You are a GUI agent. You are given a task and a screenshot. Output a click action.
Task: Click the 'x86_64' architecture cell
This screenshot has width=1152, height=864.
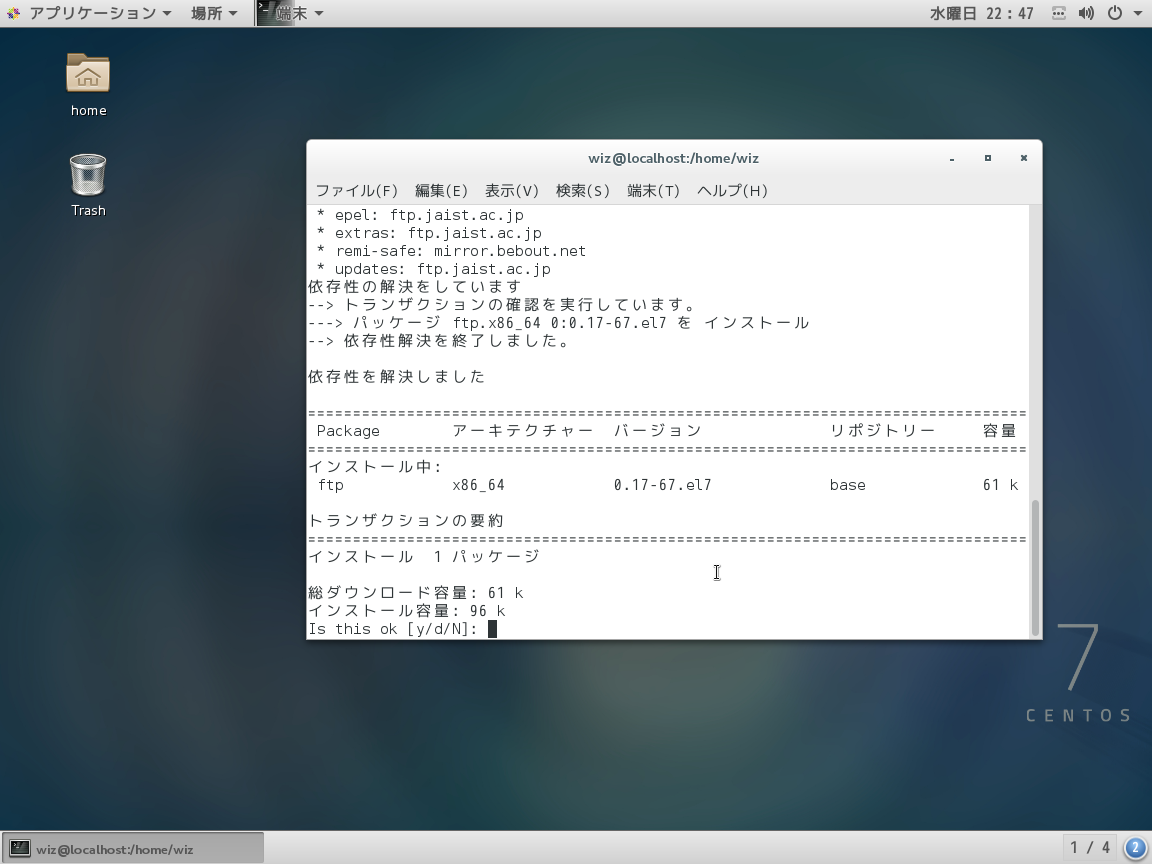478,485
